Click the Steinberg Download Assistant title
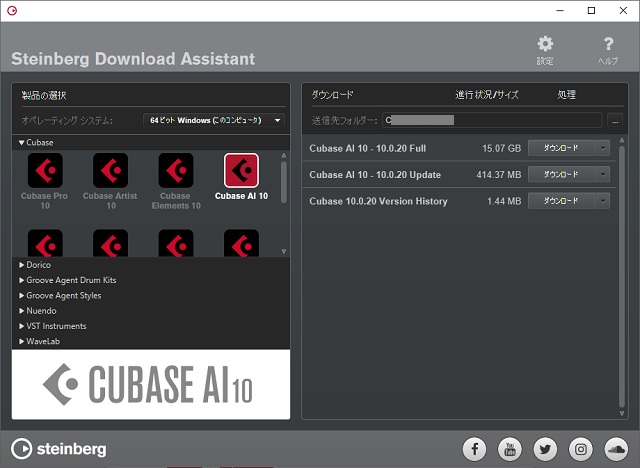The width and height of the screenshot is (640, 468). 133,59
